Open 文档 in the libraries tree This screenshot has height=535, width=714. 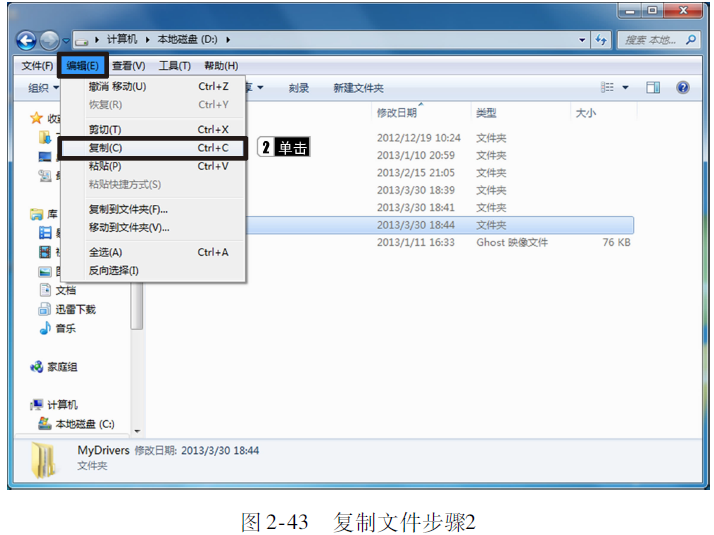tap(66, 290)
